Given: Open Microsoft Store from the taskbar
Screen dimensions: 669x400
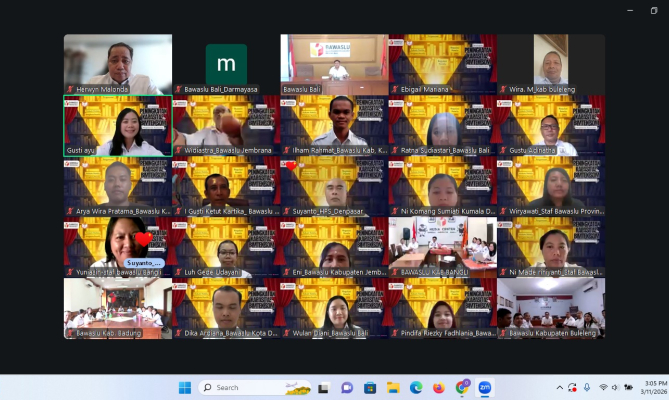Looking at the screenshot, I should click(x=370, y=387).
